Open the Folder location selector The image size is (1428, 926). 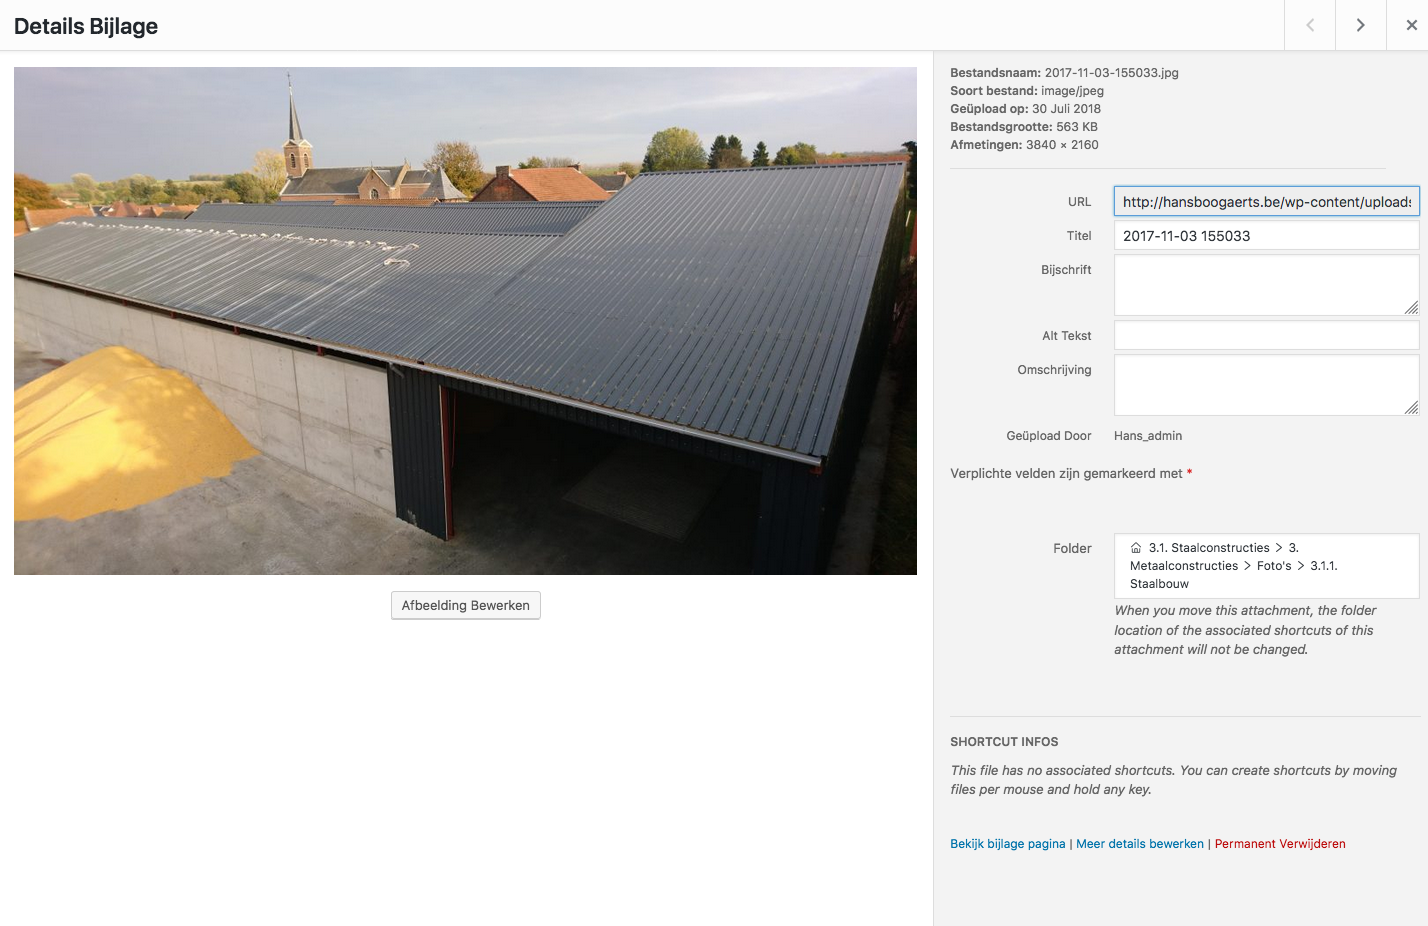click(x=1266, y=566)
